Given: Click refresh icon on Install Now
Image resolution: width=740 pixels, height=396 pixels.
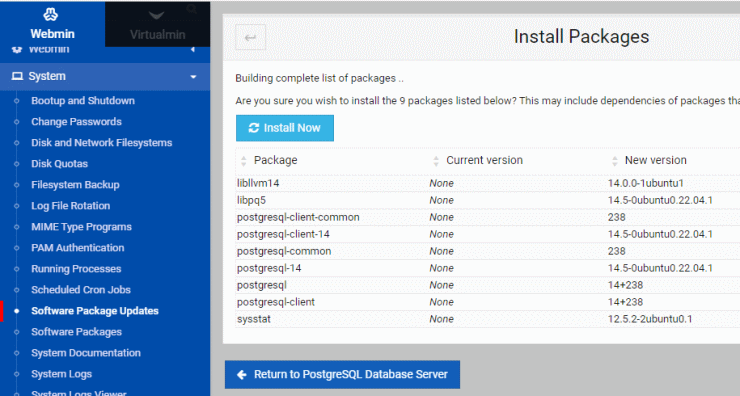Looking at the screenshot, I should [x=254, y=128].
